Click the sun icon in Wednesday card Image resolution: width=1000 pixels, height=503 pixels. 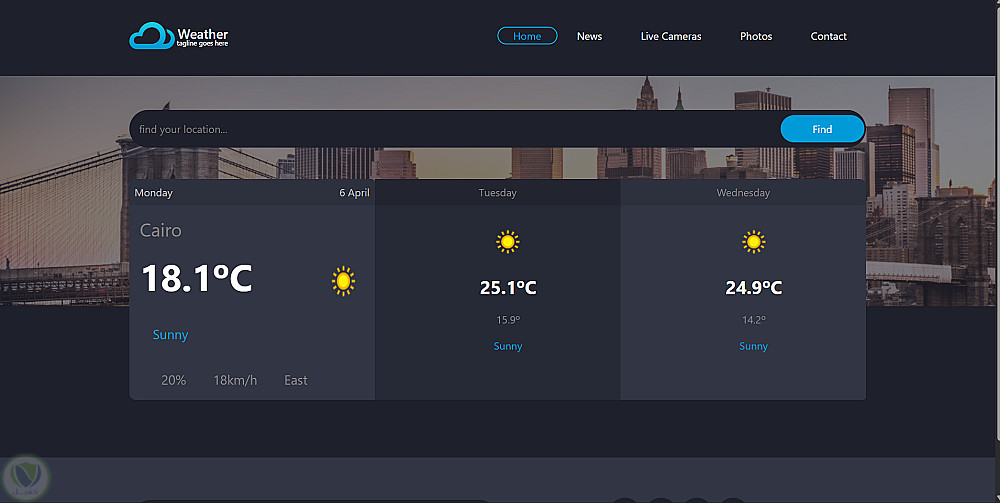(753, 242)
